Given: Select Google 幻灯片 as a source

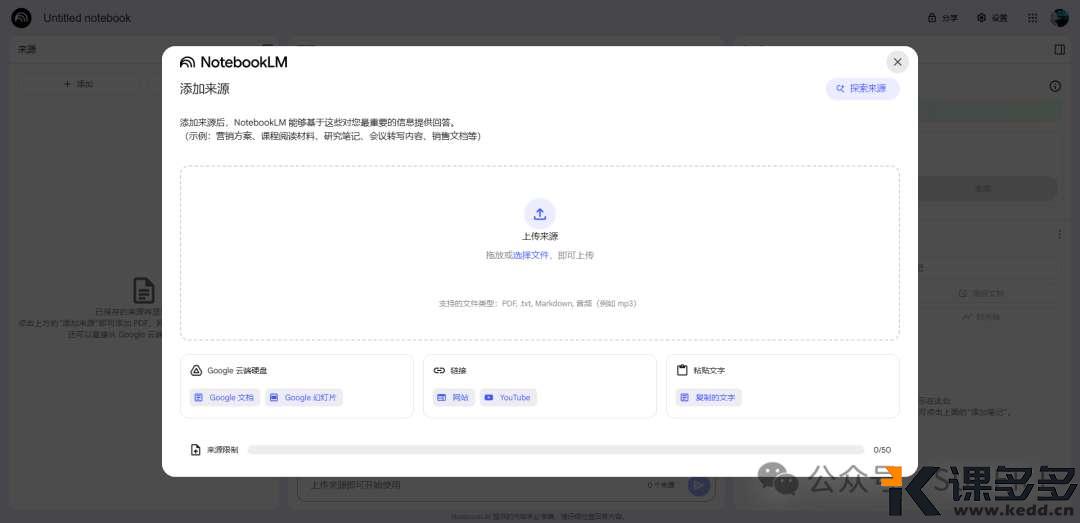Looking at the screenshot, I should (304, 398).
